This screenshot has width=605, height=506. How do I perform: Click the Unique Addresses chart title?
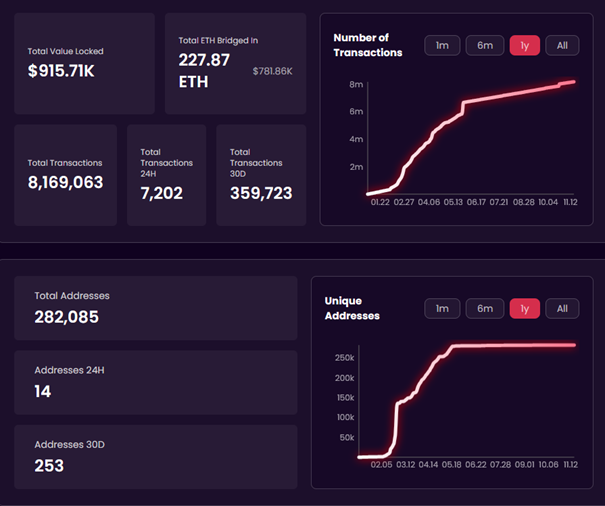tap(352, 308)
